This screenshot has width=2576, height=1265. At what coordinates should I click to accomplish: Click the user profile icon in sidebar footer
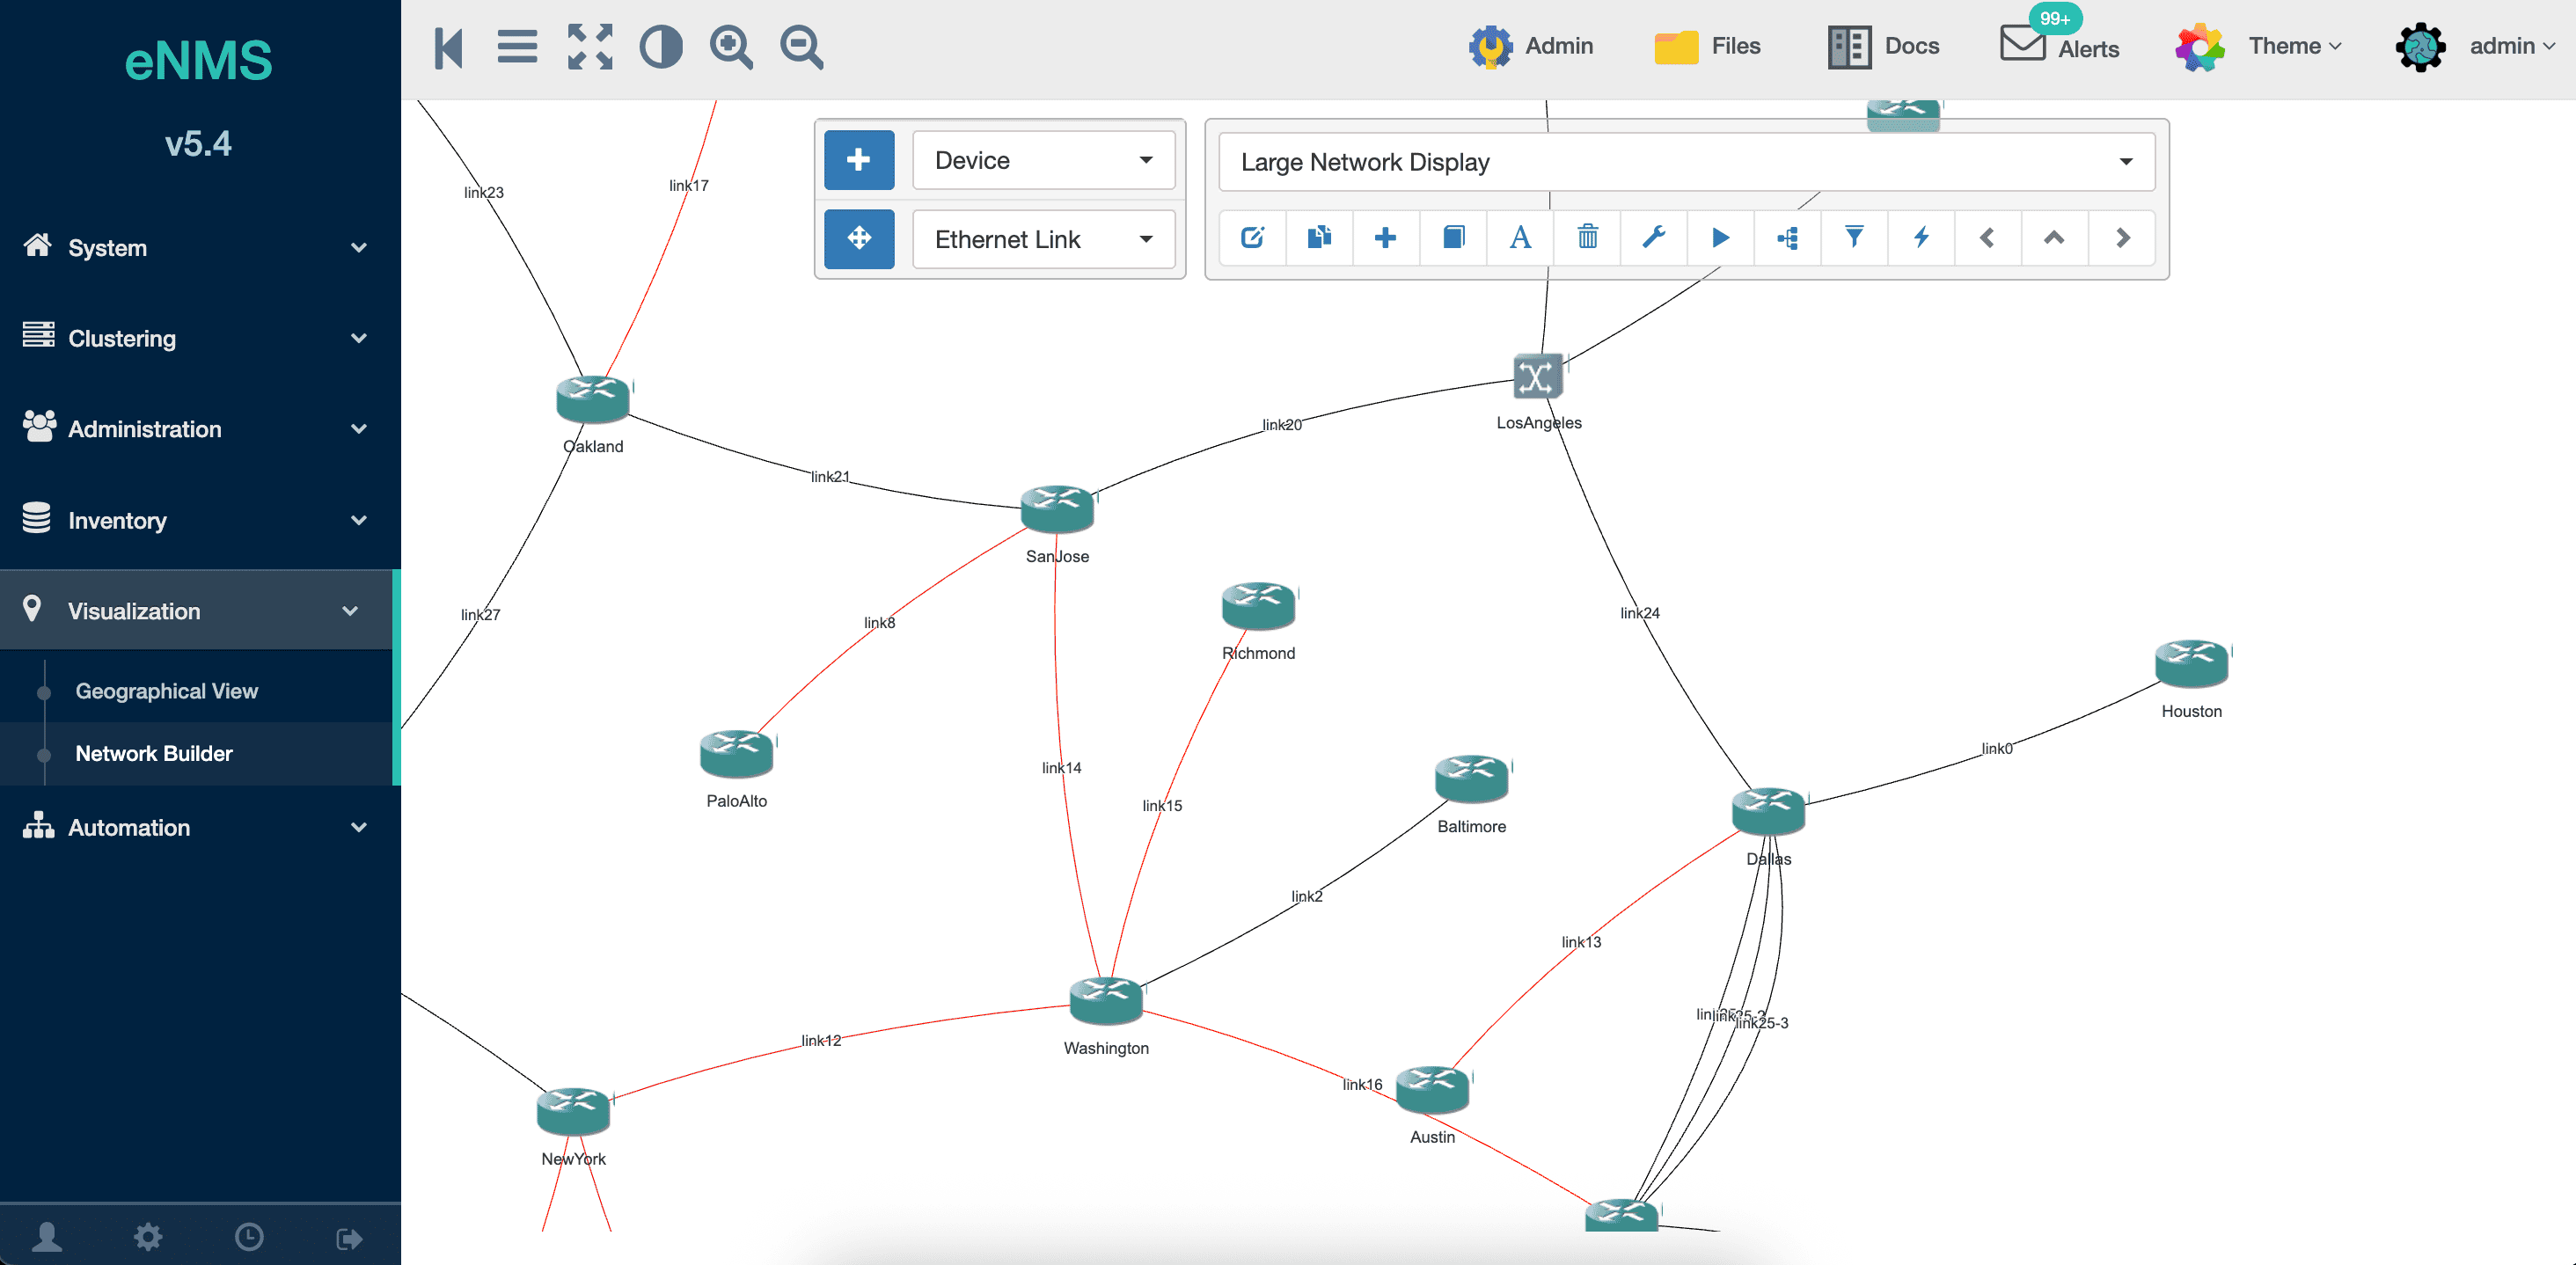click(x=47, y=1237)
